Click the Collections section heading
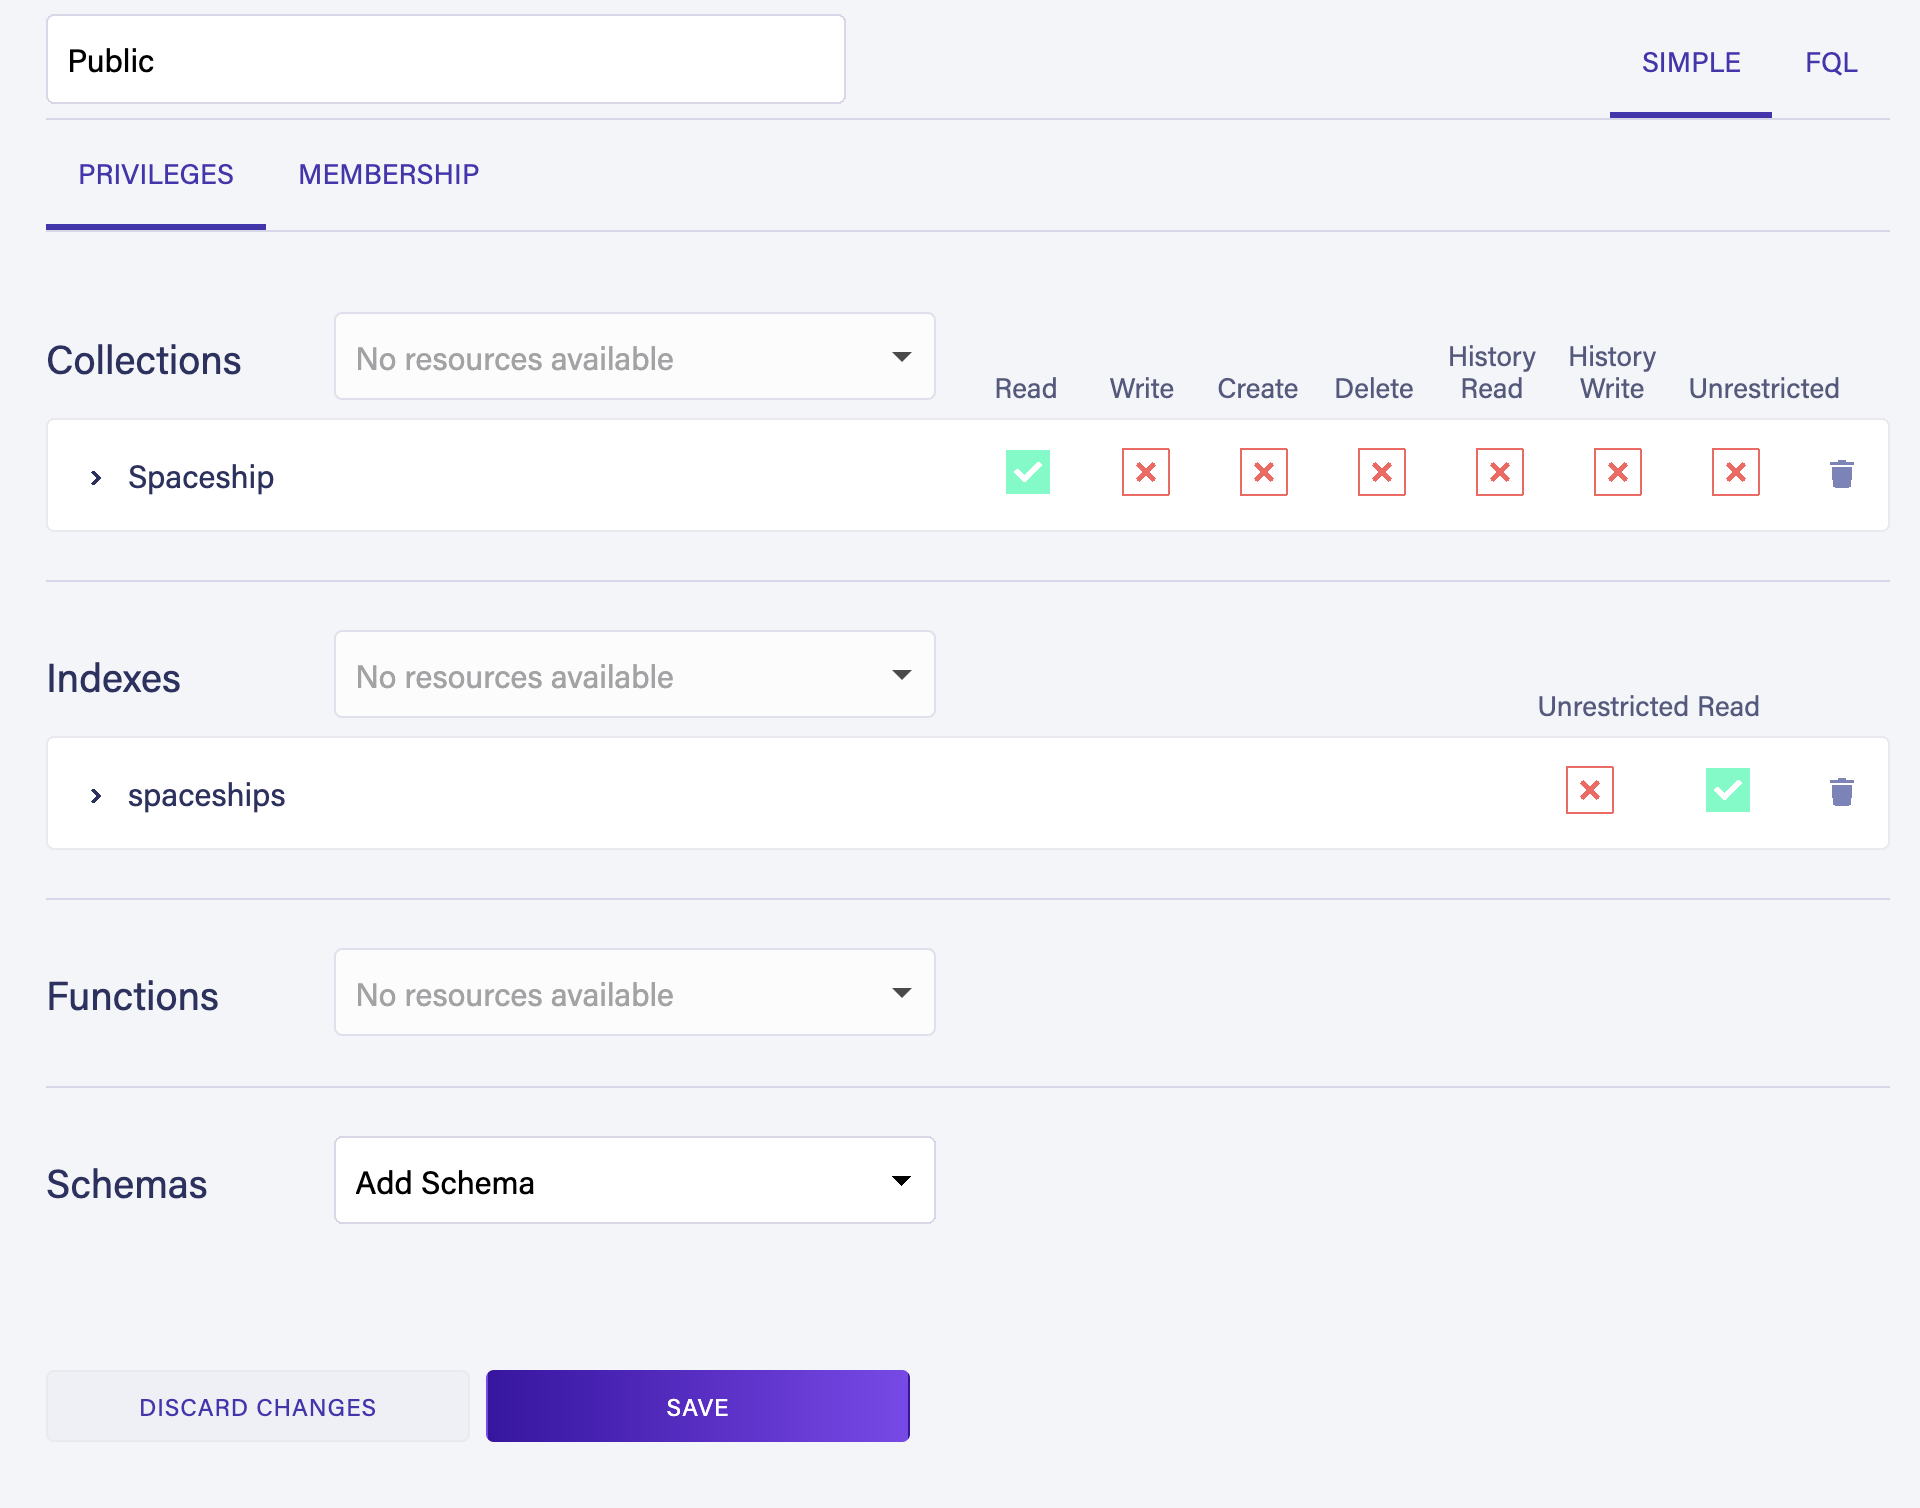Image resolution: width=1920 pixels, height=1508 pixels. pos(144,361)
